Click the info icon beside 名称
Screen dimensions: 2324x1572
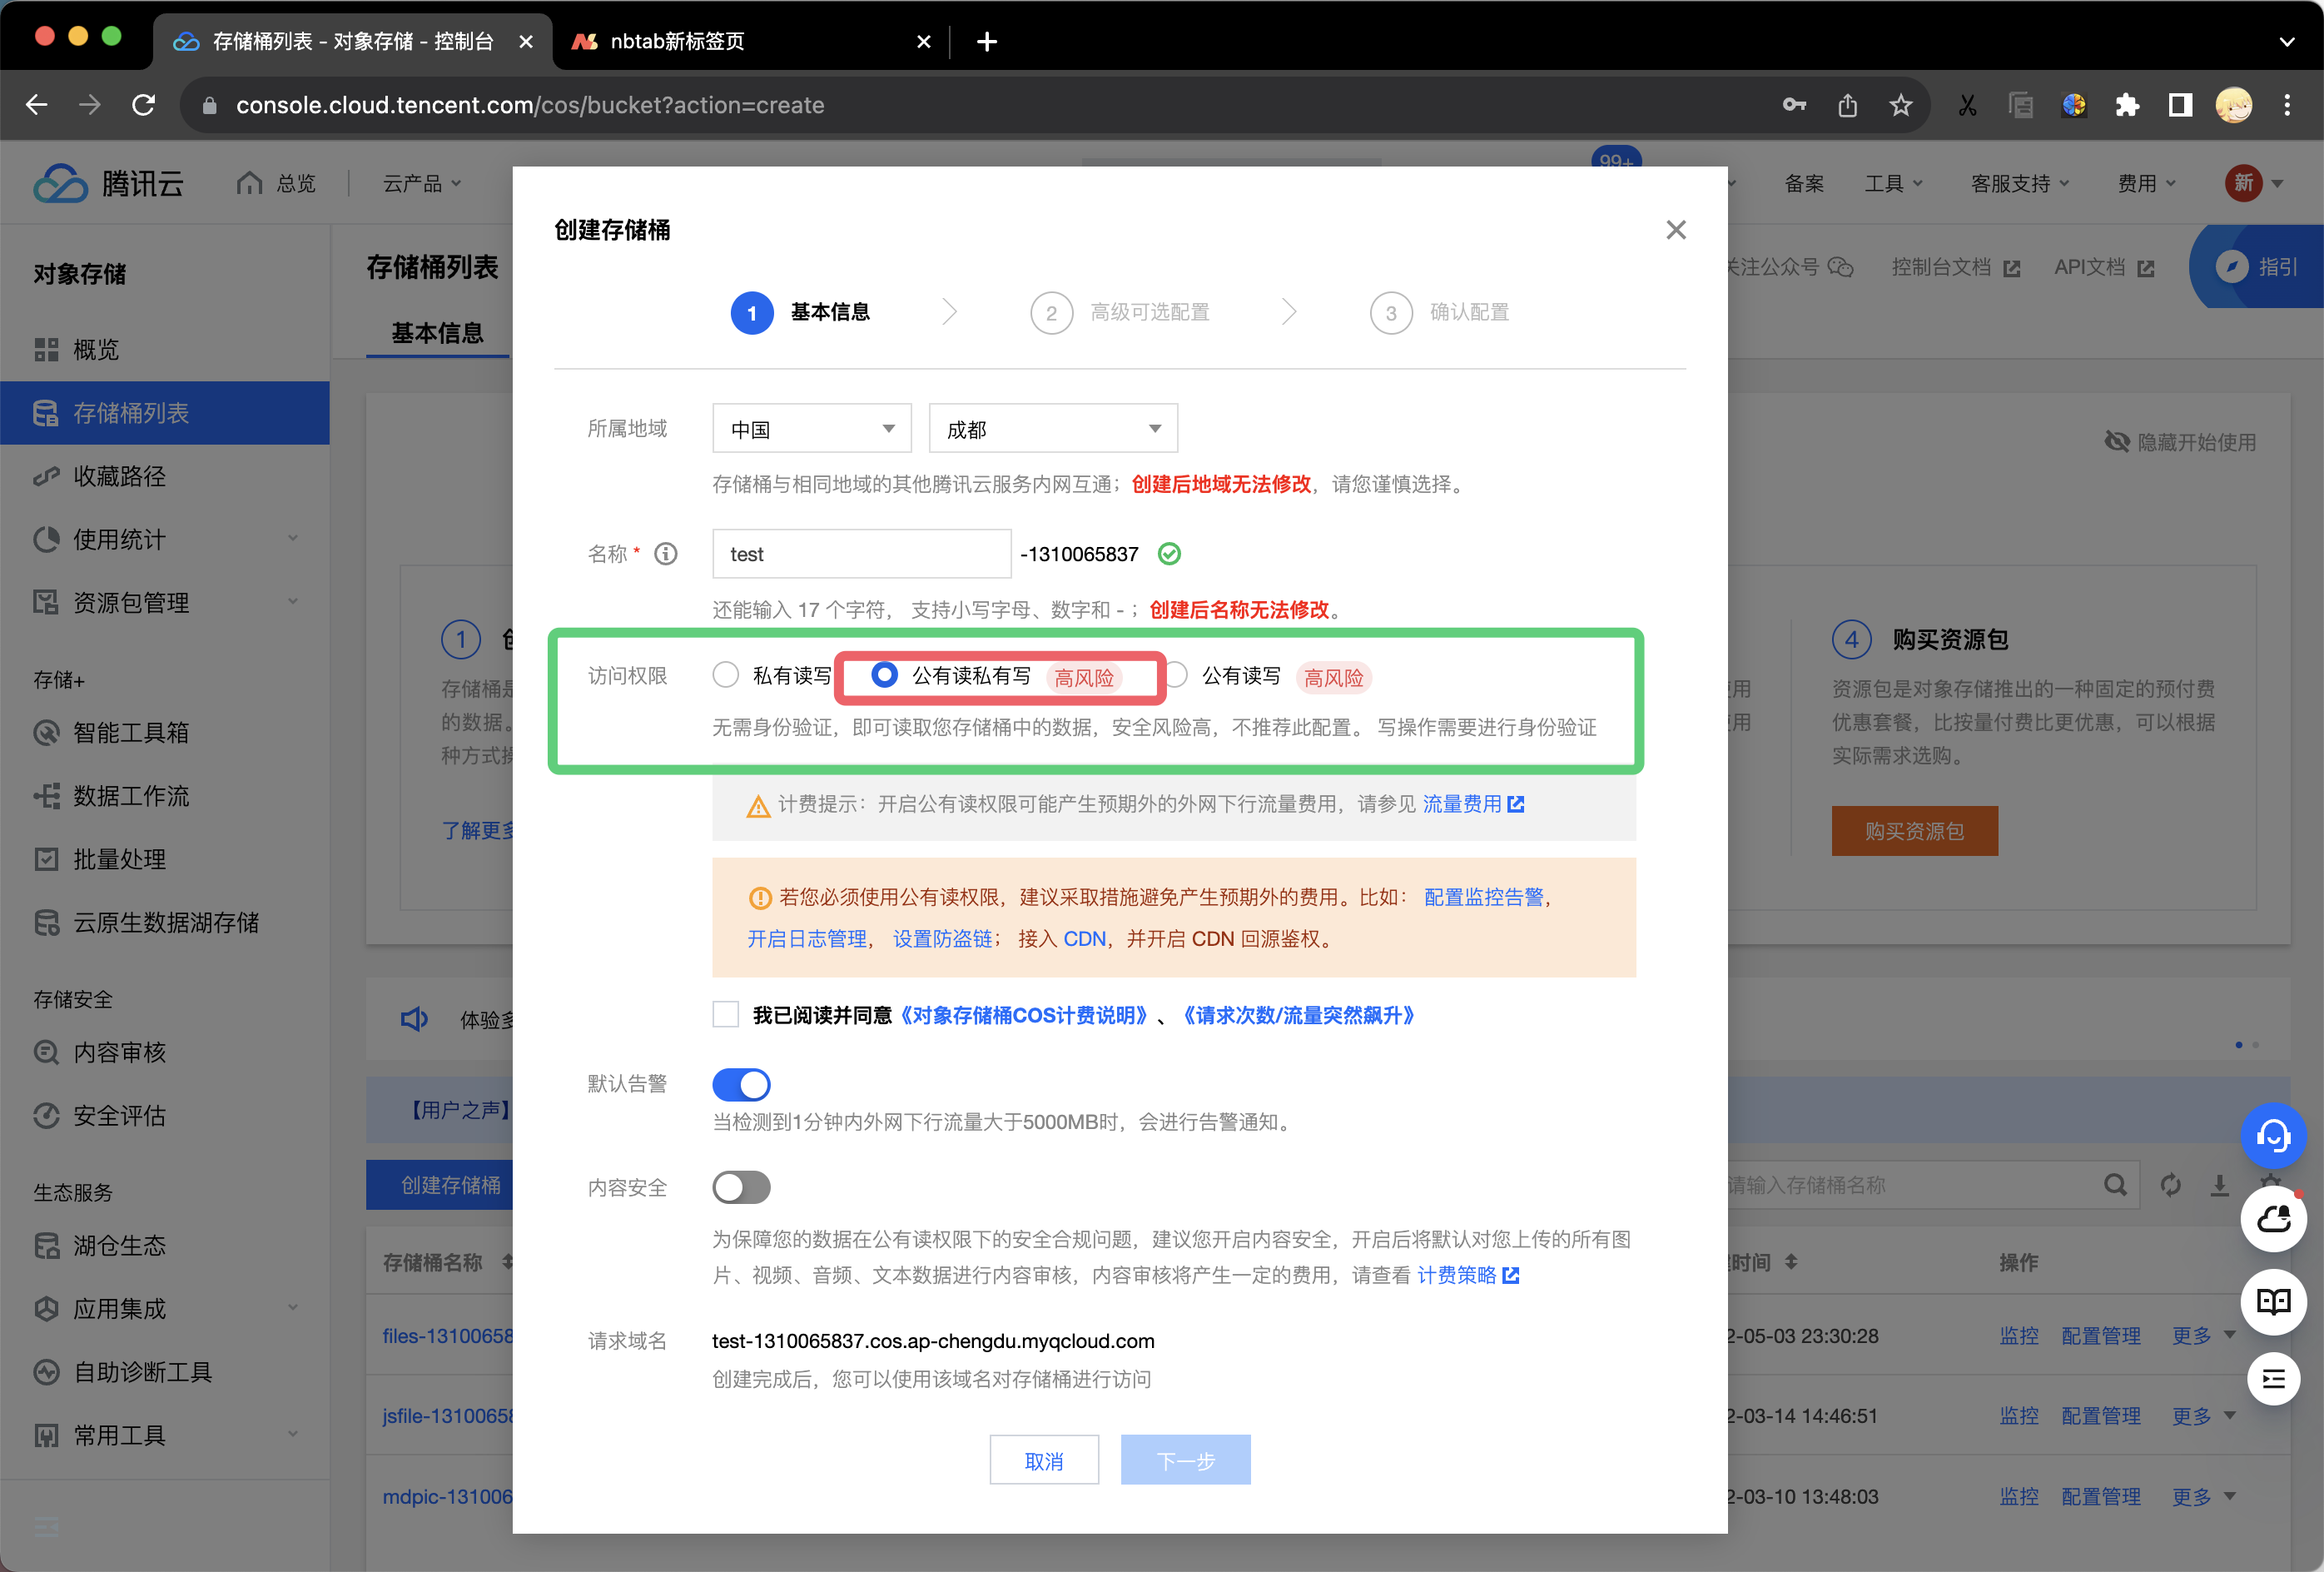[x=666, y=554]
